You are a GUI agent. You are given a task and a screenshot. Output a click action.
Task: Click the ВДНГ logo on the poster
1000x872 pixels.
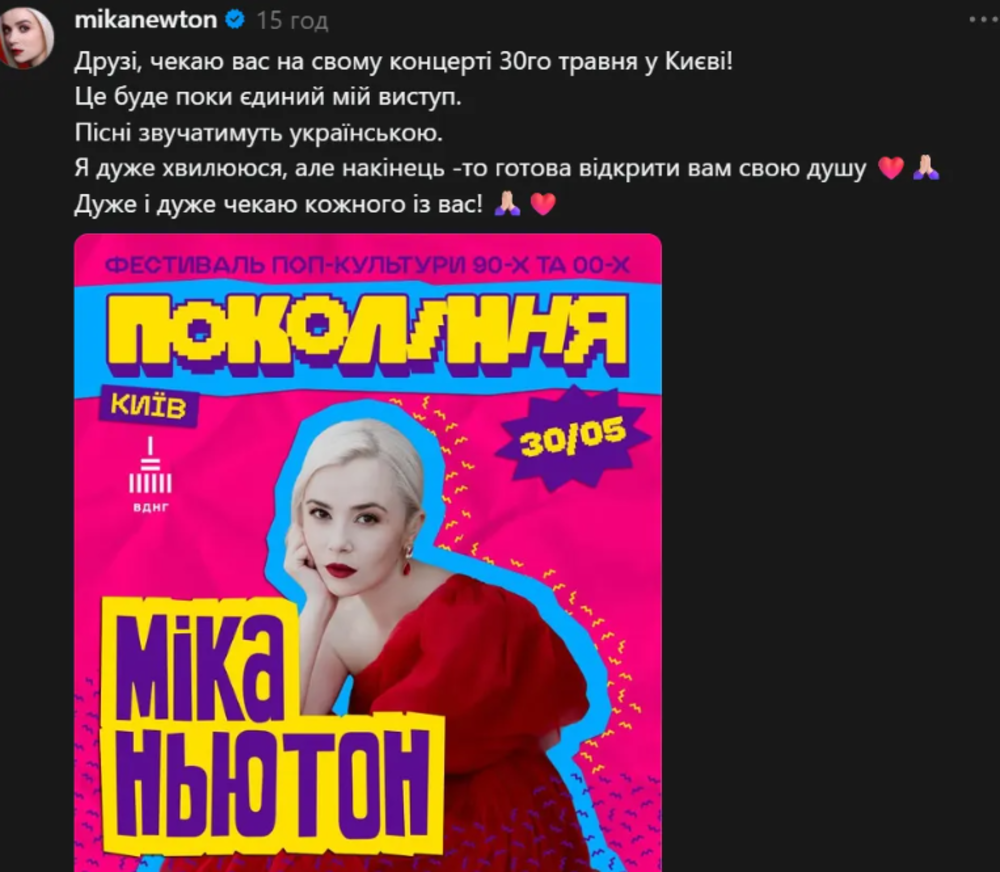click(x=150, y=476)
